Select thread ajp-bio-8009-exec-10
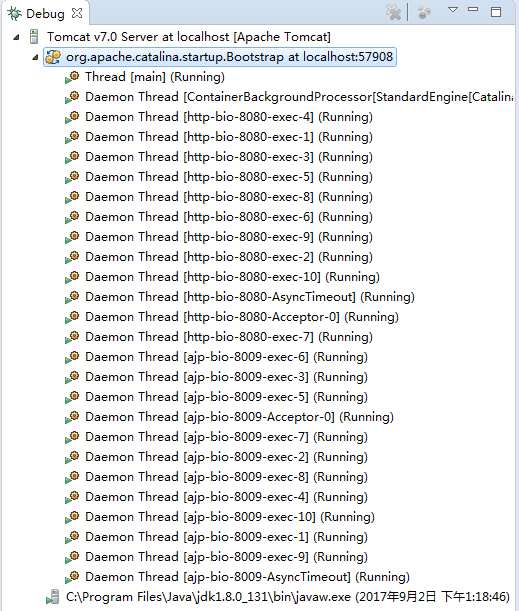This screenshot has height=611, width=519. (230, 517)
